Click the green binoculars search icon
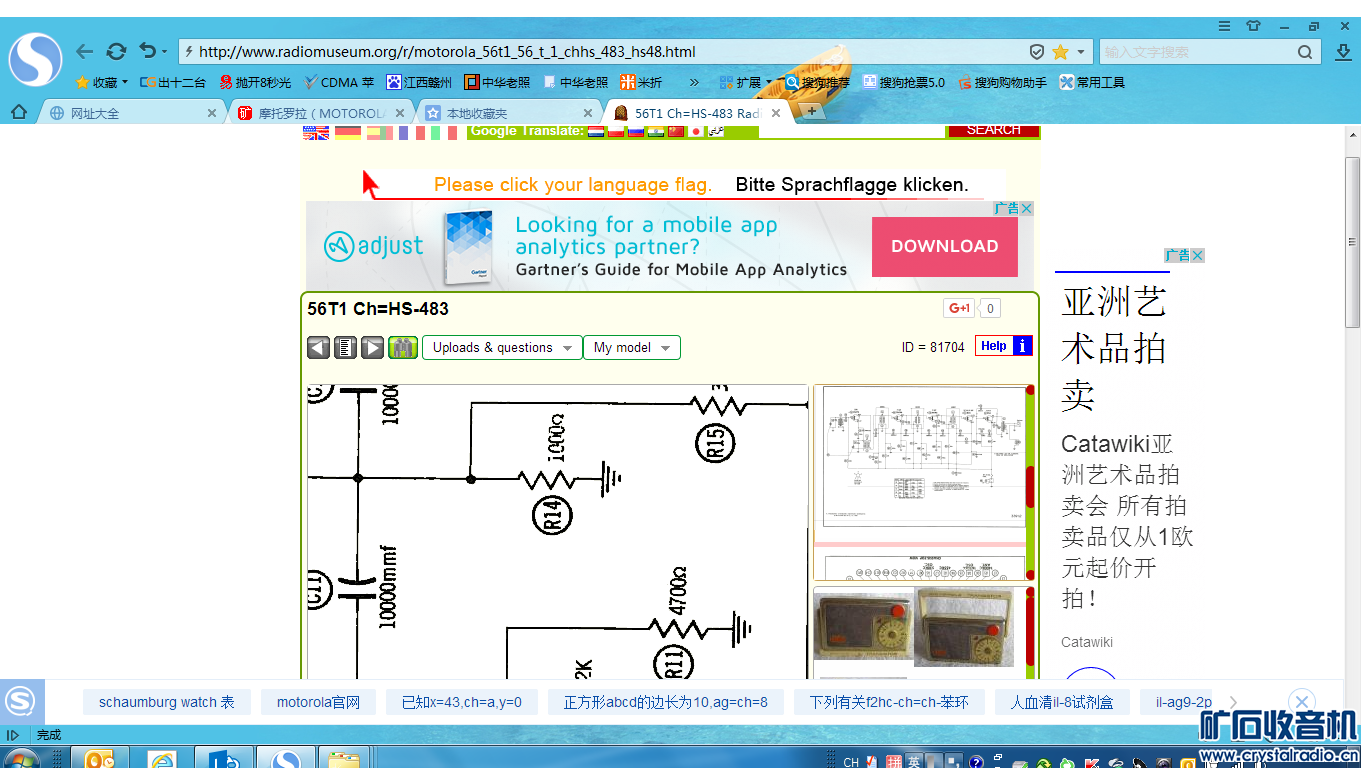 point(403,348)
